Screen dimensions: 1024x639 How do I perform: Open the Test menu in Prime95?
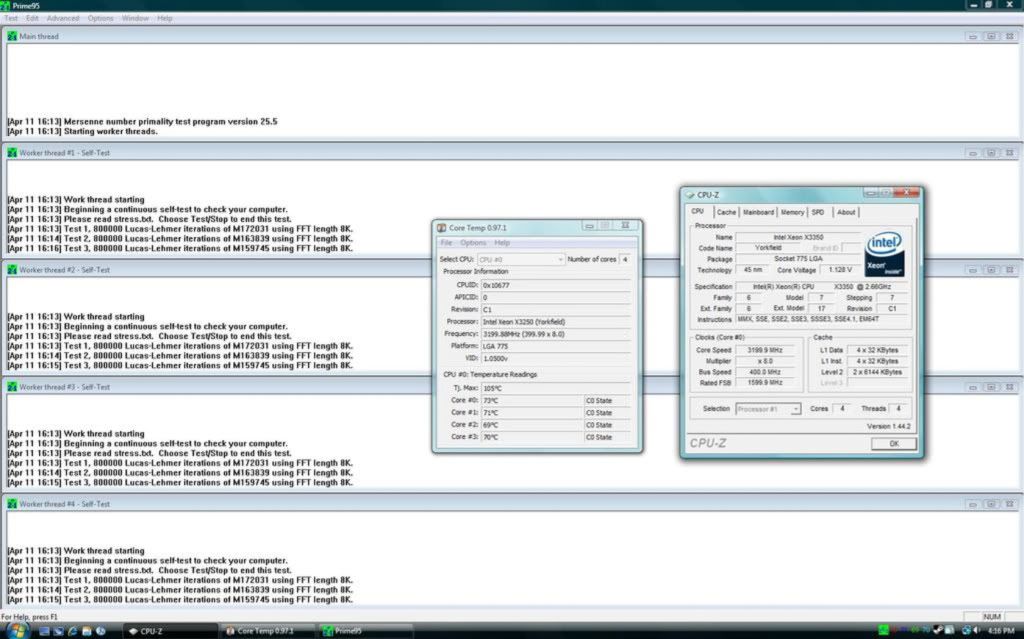(x=11, y=18)
